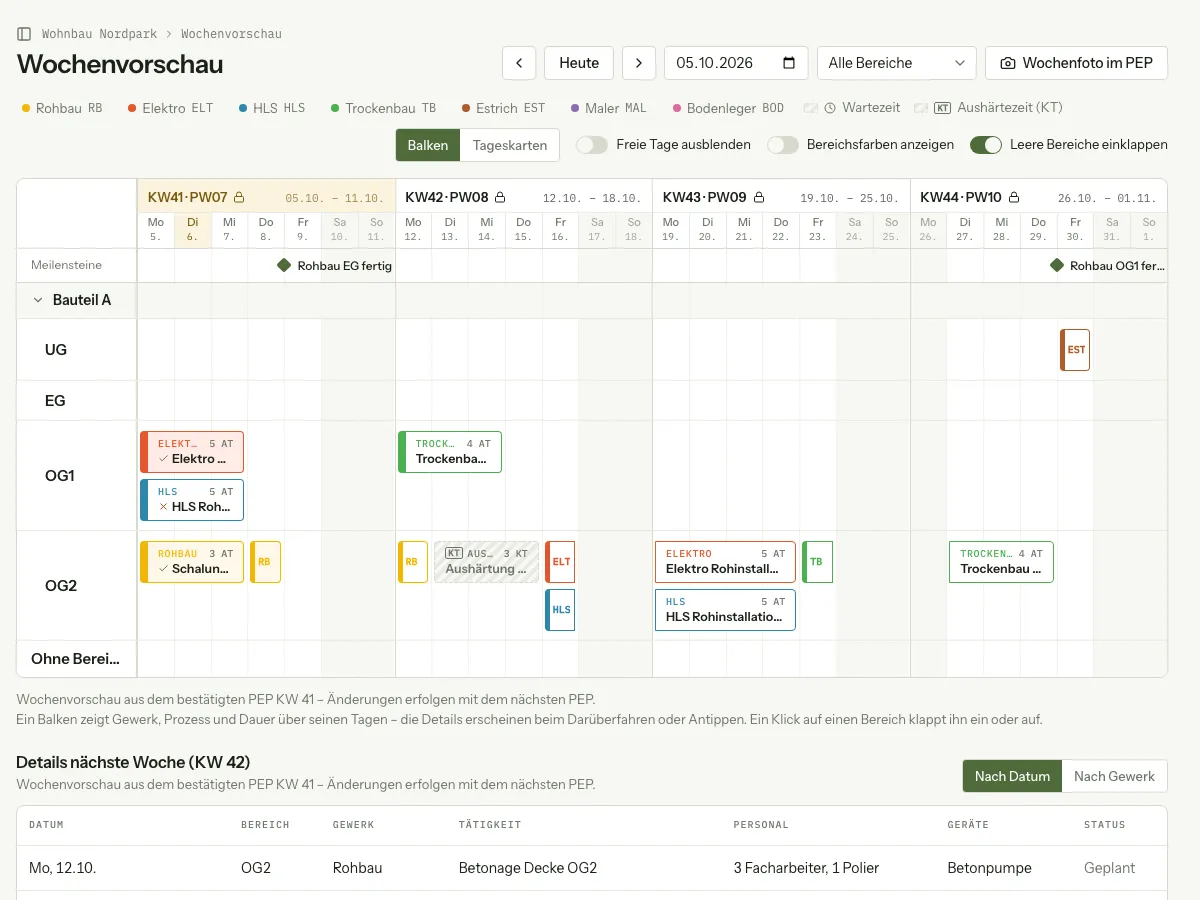Screen dimensions: 1200x900
Task: Sort details Nach Gewerk
Action: point(1114,776)
